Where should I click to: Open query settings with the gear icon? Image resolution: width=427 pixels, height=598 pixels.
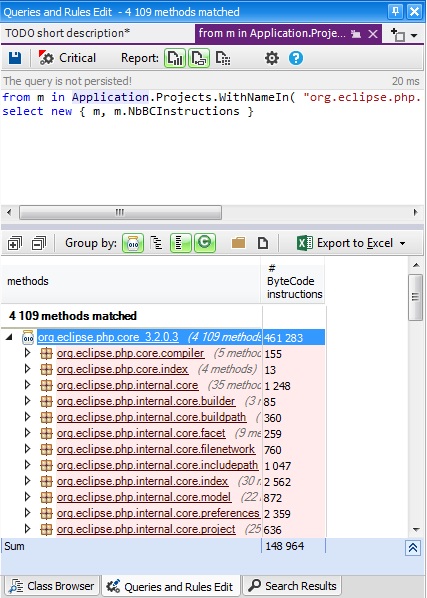tap(272, 58)
